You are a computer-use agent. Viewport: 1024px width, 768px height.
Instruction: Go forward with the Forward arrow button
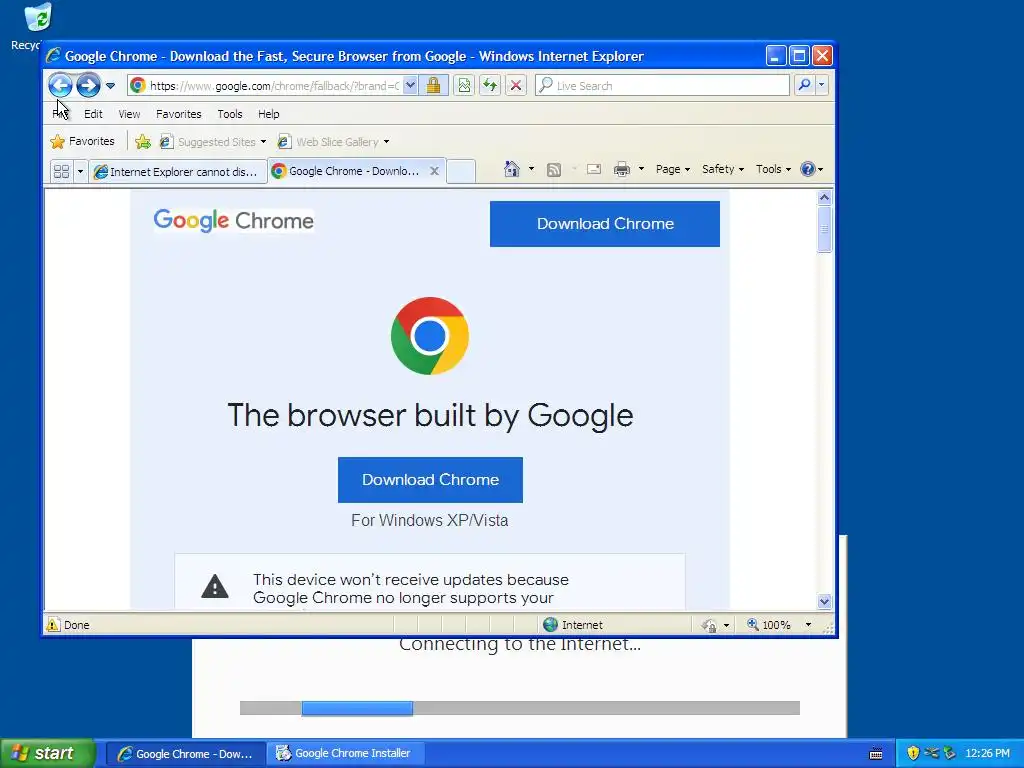(88, 85)
